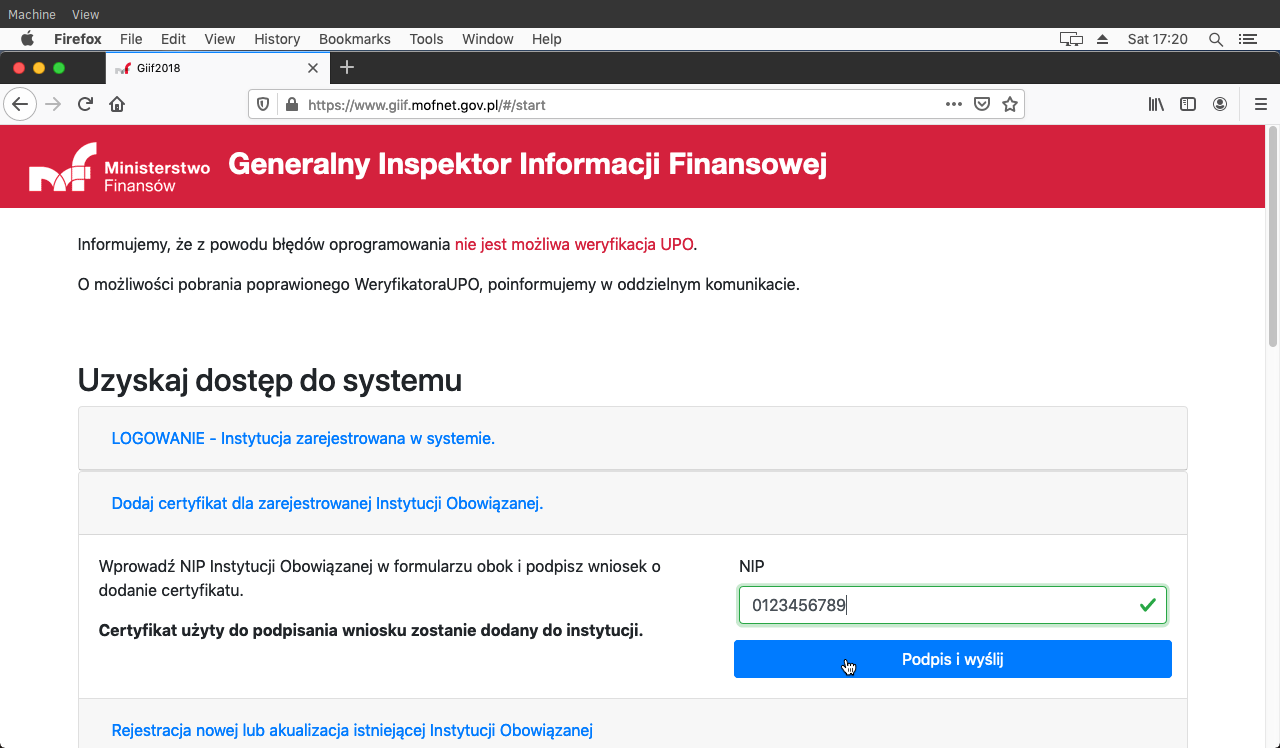Open a new browser tab
Screen dimensions: 1280x748
tap(347, 67)
